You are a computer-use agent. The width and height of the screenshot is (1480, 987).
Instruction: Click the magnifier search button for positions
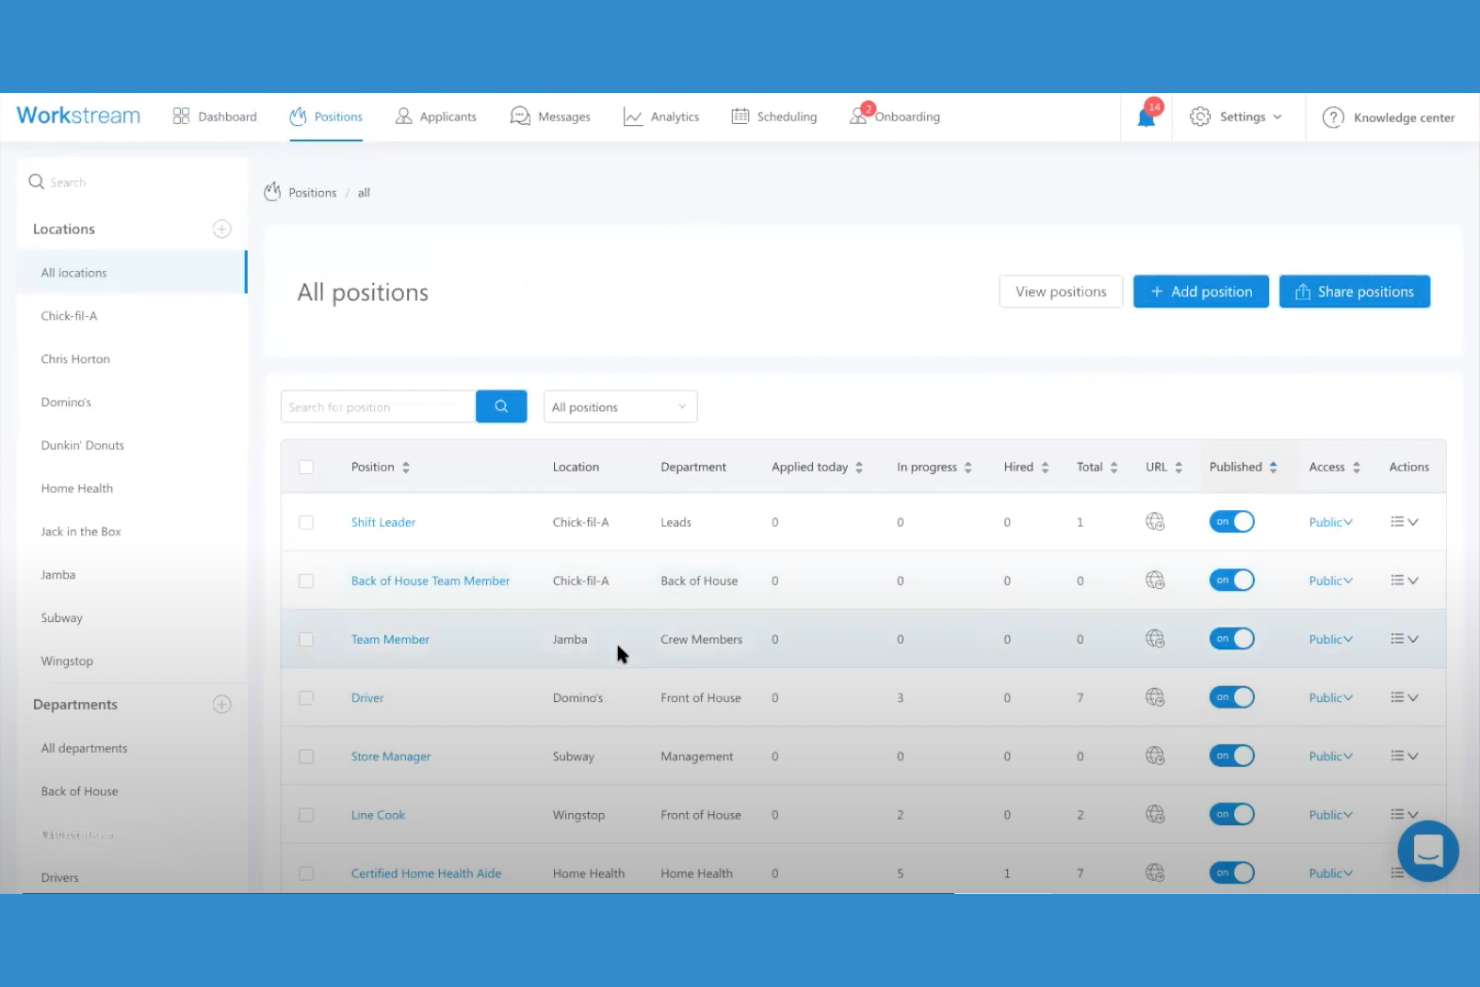[501, 407]
